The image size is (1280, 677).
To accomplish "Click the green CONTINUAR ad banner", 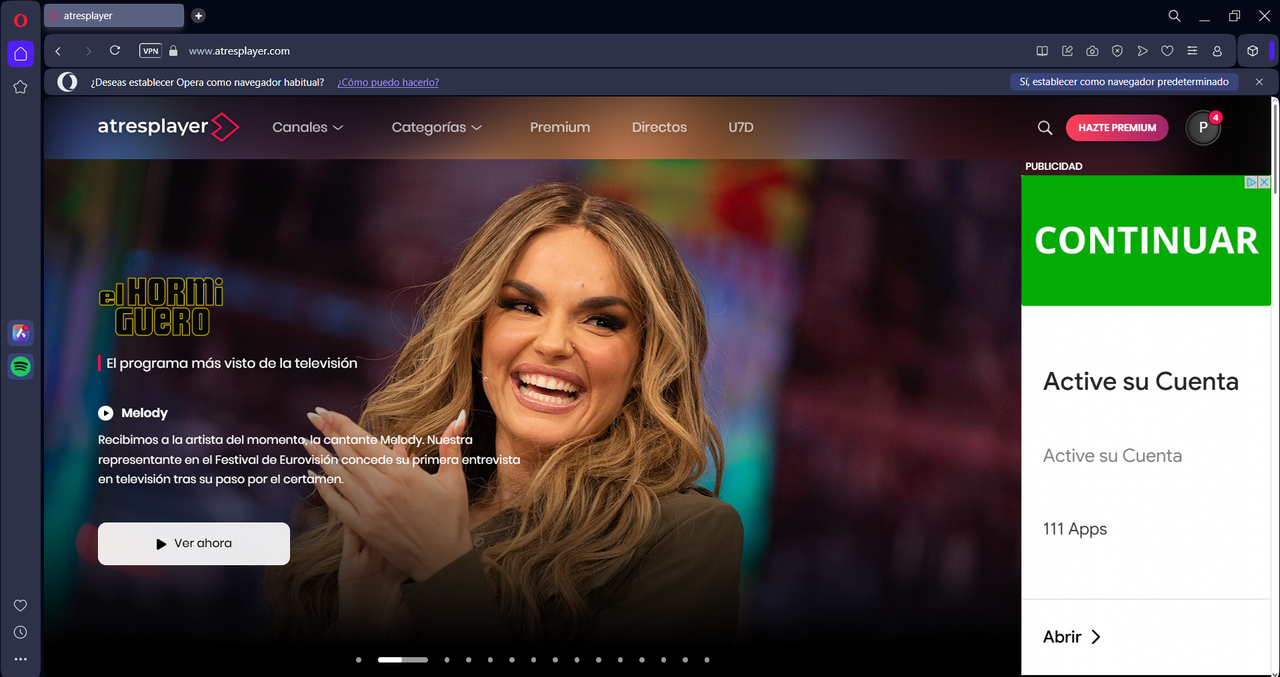I will 1146,241.
